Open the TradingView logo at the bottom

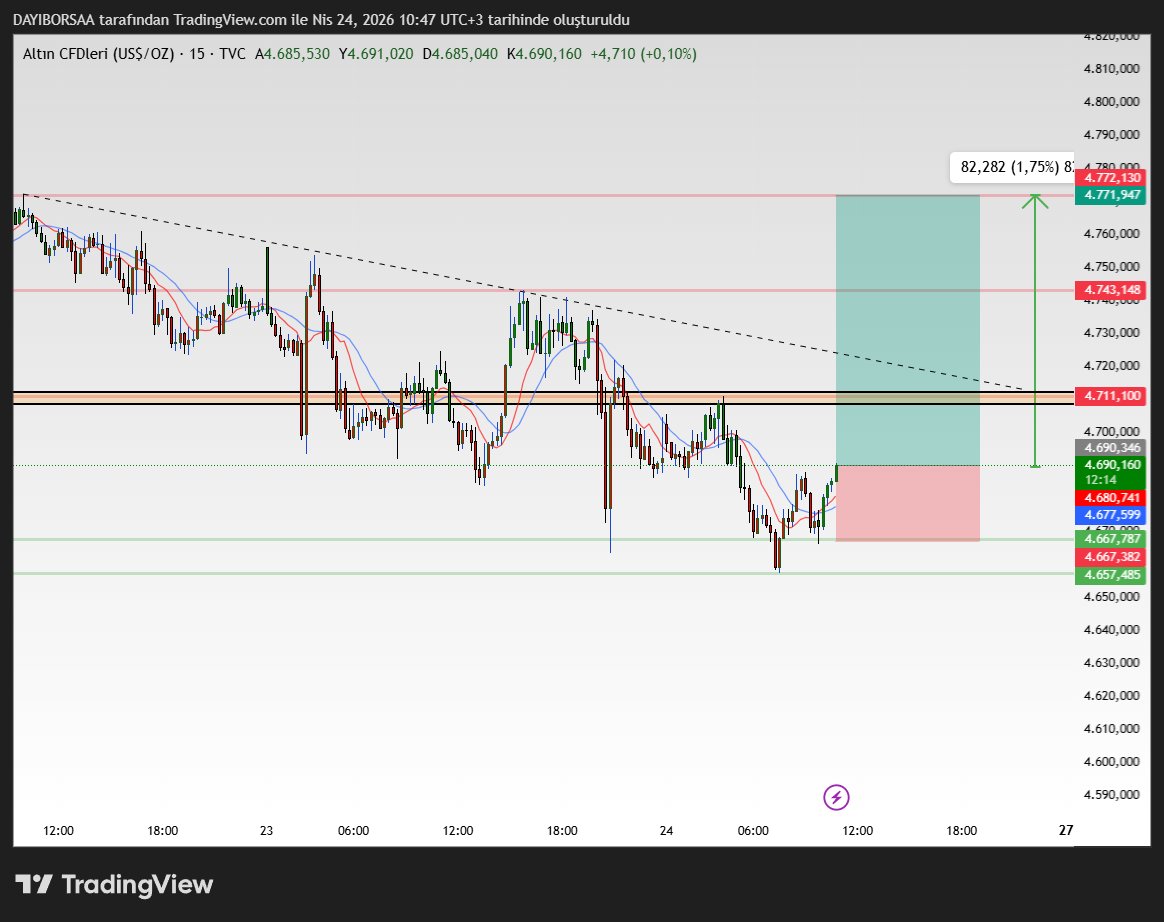(x=114, y=884)
